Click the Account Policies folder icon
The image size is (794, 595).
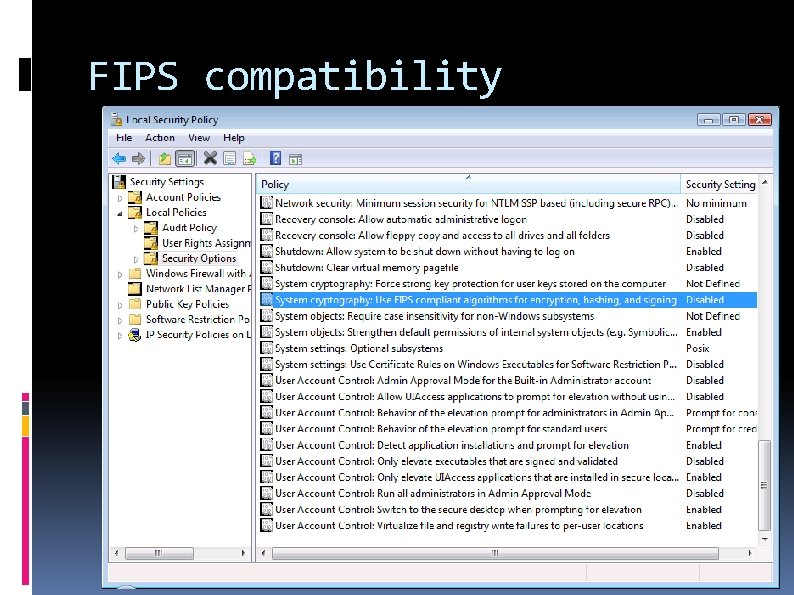pos(135,197)
